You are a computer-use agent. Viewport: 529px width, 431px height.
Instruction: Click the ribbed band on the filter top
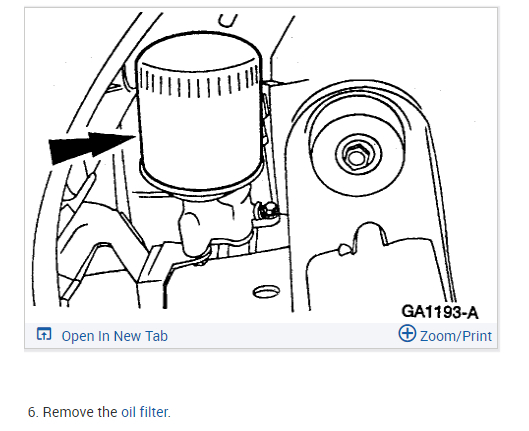[x=199, y=83]
